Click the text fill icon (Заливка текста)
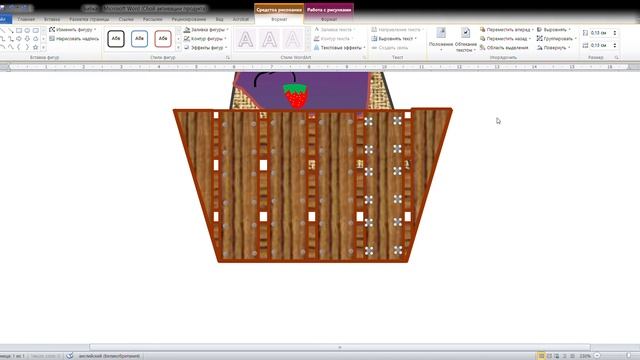Screen dimensions: 640x360 [317, 30]
